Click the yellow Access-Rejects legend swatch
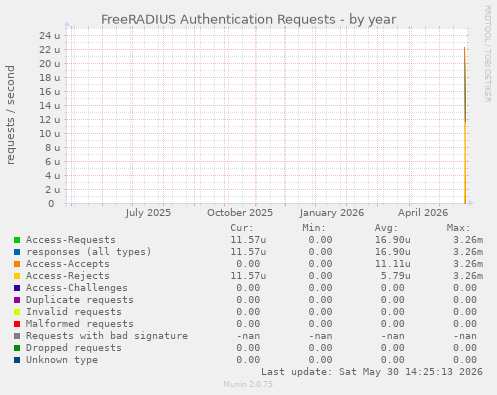 pos(17,276)
